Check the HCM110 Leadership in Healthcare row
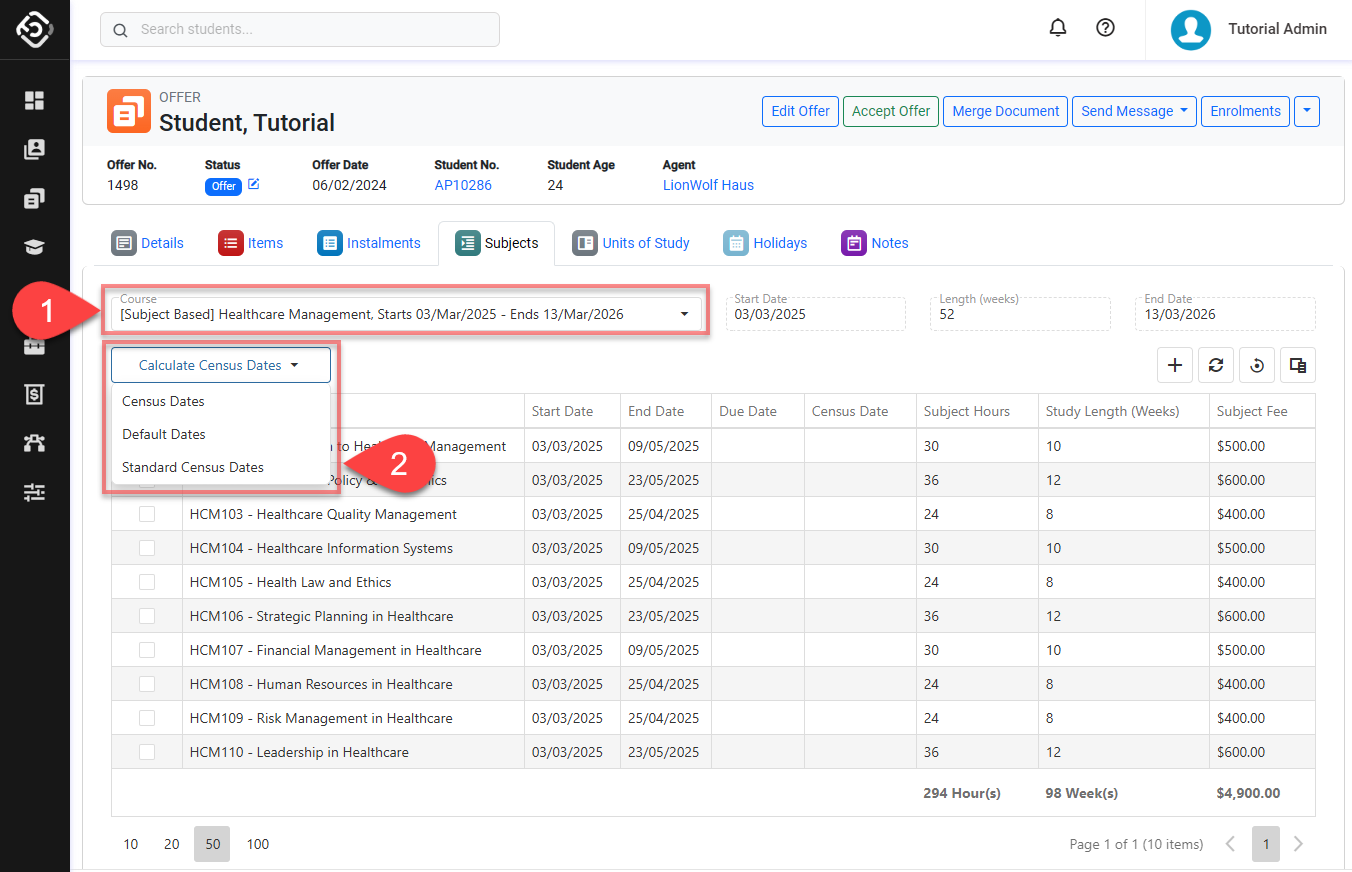This screenshot has height=872, width=1352. (147, 752)
